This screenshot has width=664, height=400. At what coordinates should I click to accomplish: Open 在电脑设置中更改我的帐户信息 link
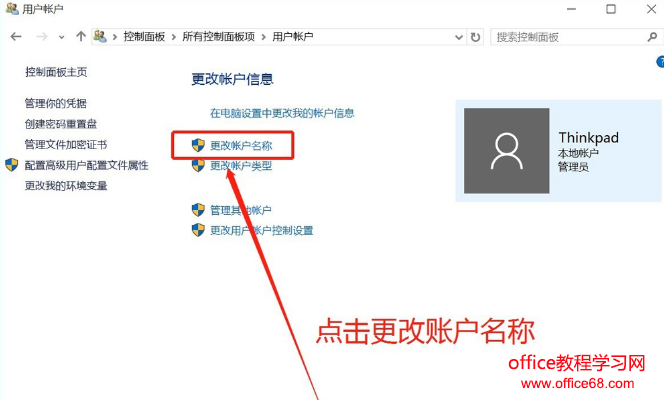coord(282,113)
